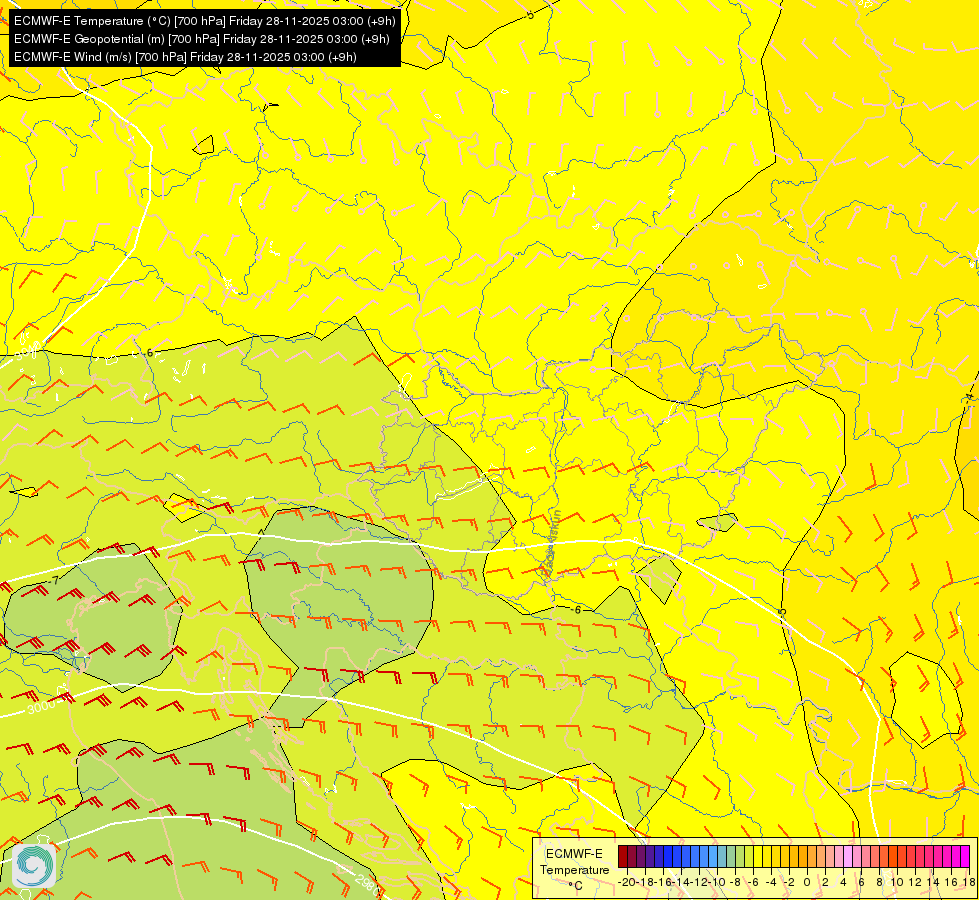This screenshot has height=900, width=979.
Task: Click the -7 isotherm contour label
Action: (55, 580)
